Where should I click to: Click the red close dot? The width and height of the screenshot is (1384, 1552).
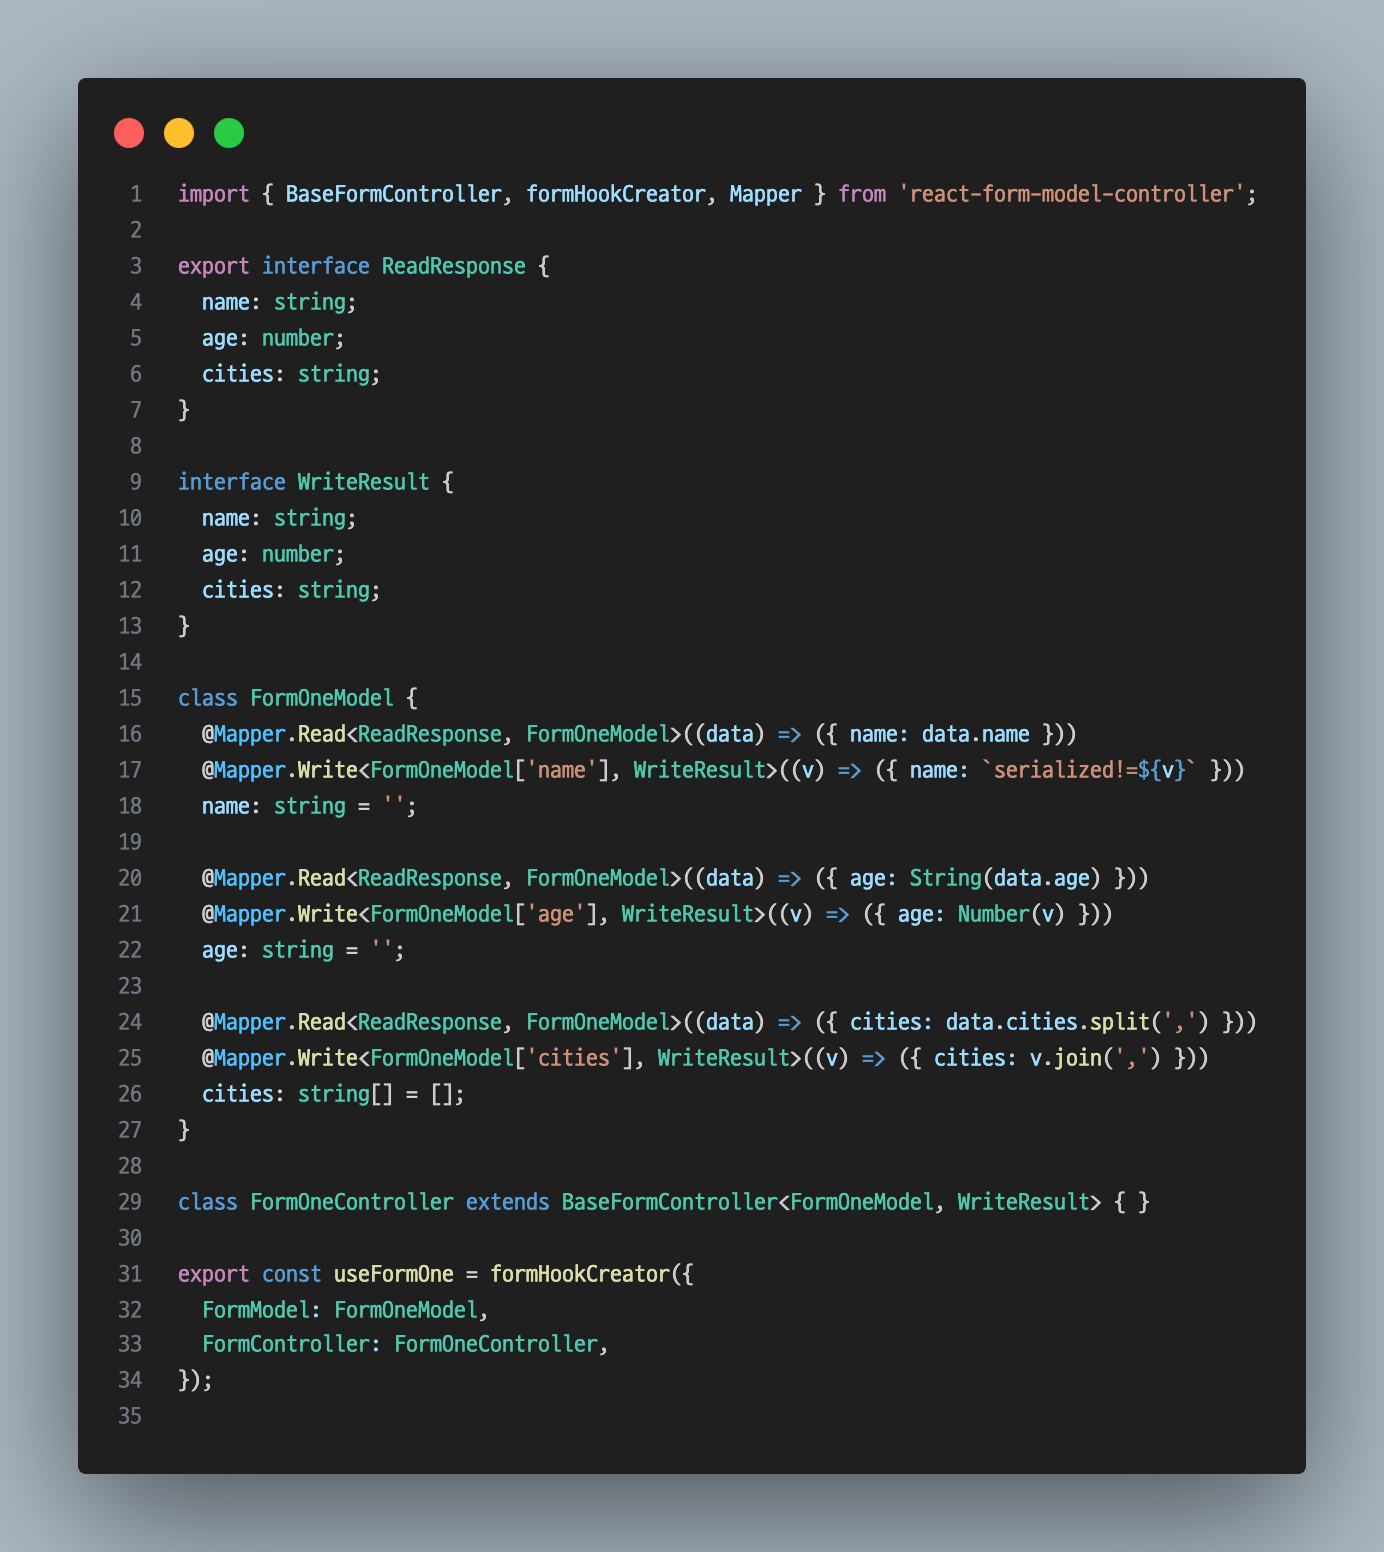tap(129, 133)
